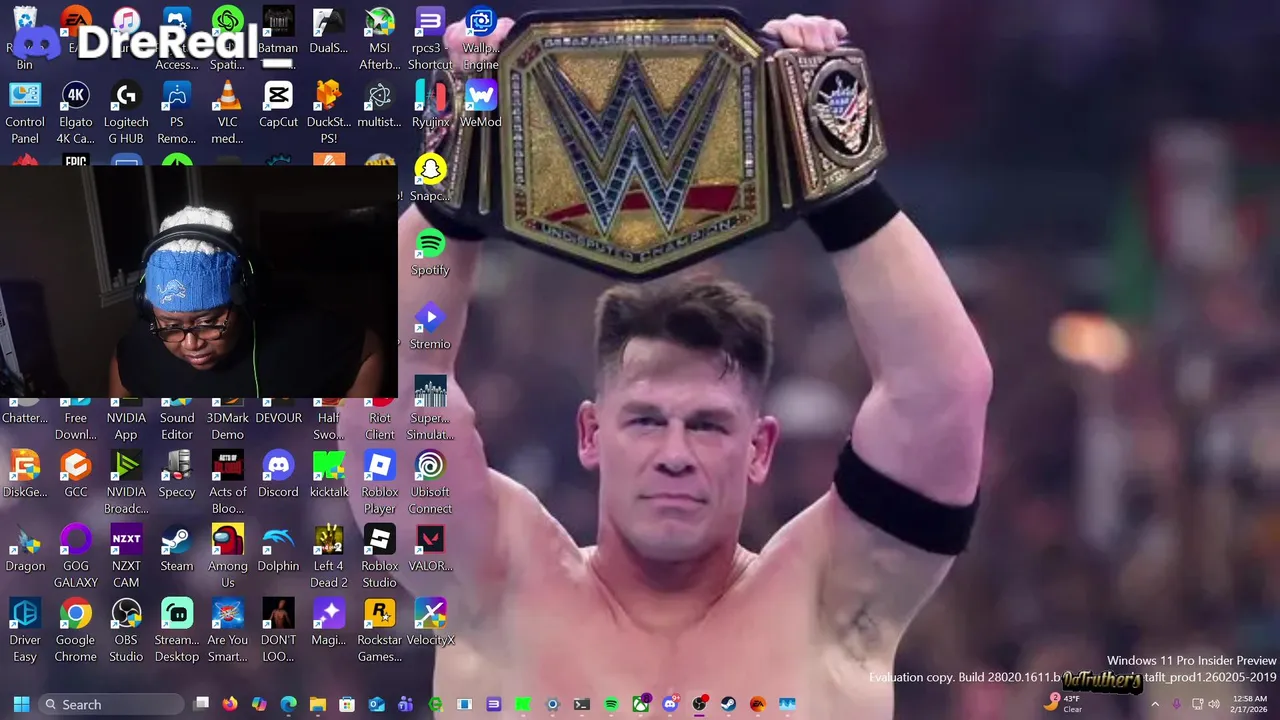
Task: Launch VelocityX desktop shortcut
Action: pos(430,623)
